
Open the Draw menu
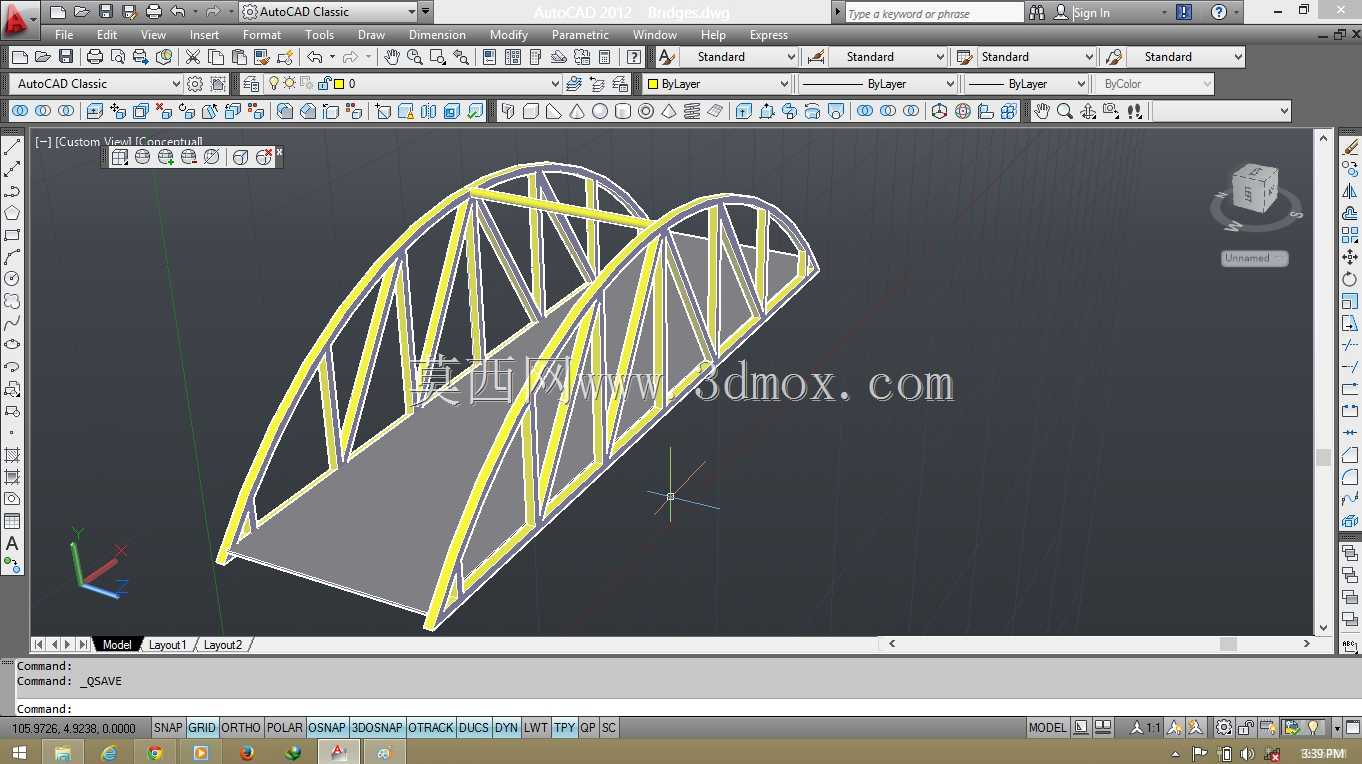click(x=371, y=35)
